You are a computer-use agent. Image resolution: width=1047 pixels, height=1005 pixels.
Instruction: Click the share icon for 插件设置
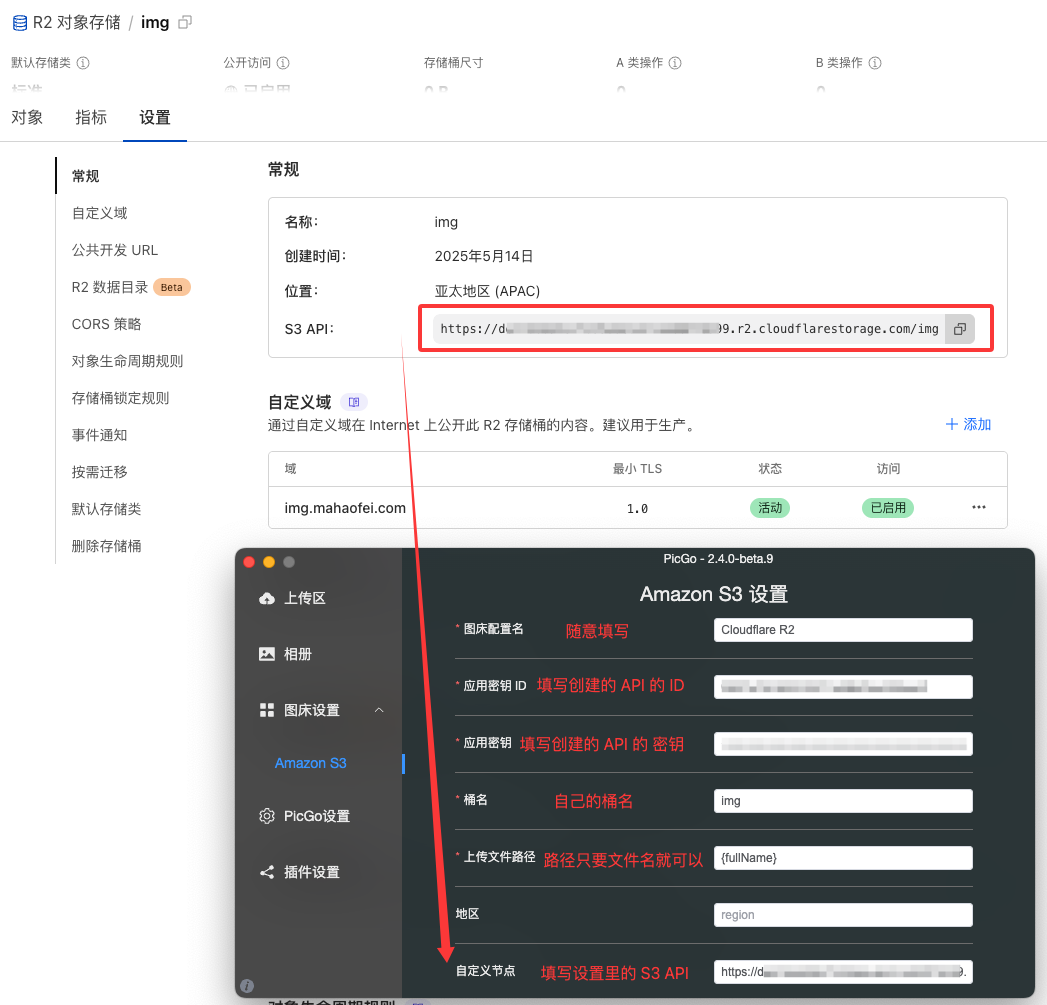(x=267, y=872)
